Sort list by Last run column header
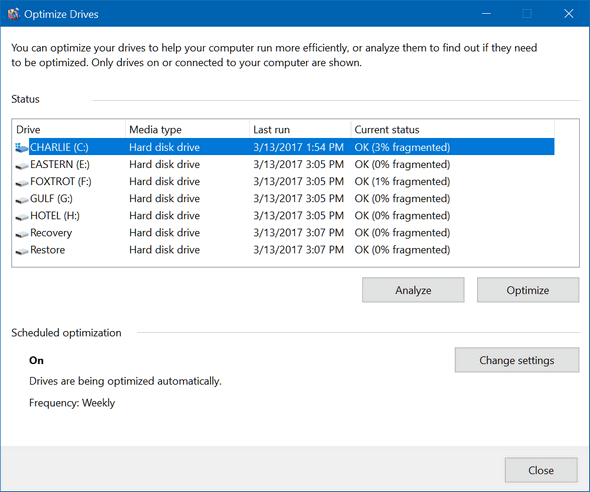Screen dimensions: 590x492 [300, 129]
